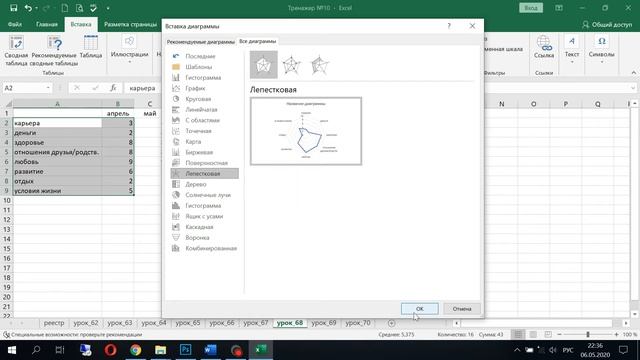Switch to Normal view icon

click(x=518, y=334)
